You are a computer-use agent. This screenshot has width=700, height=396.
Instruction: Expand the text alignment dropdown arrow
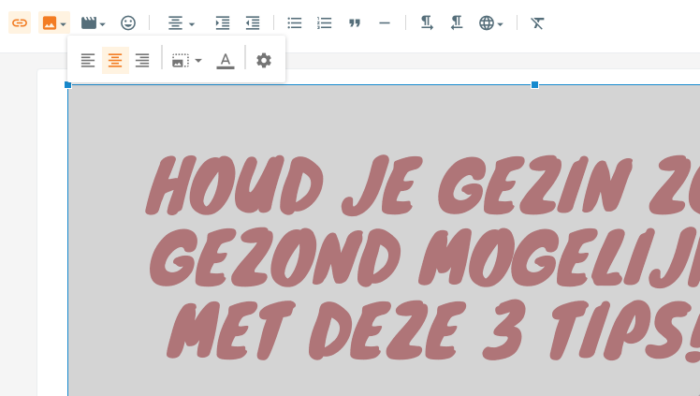(x=192, y=24)
